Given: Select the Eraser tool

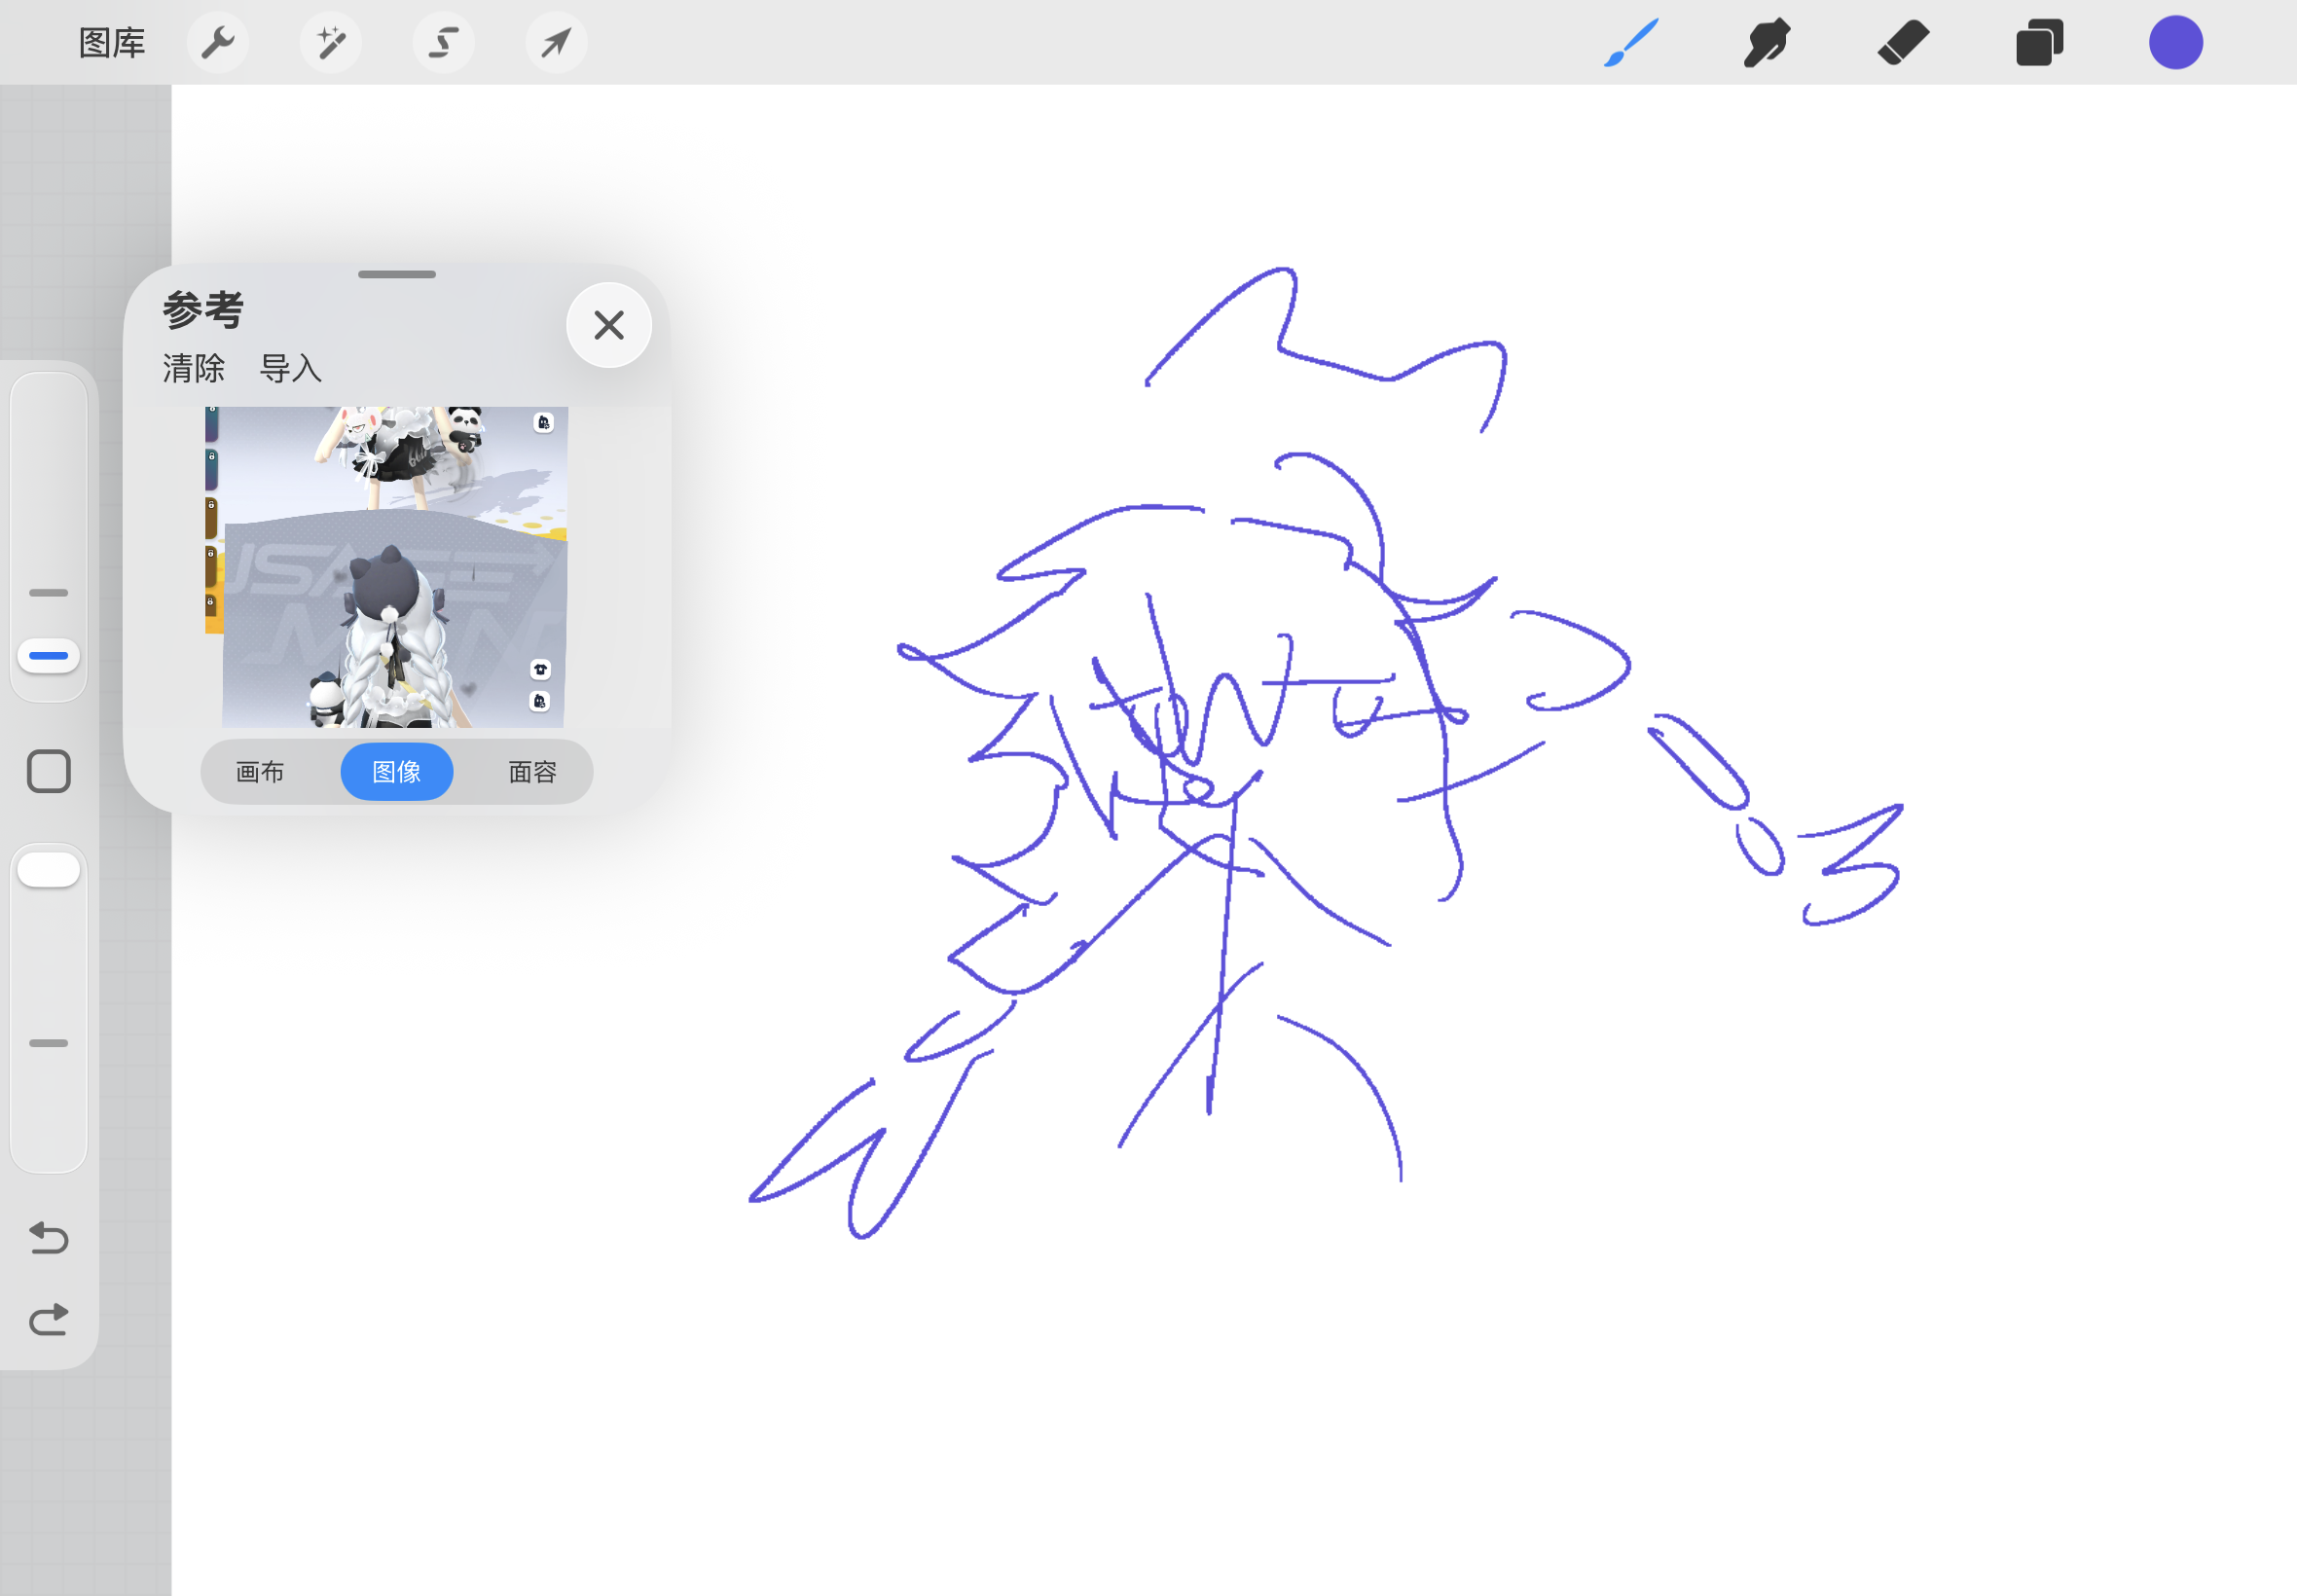Looking at the screenshot, I should 1903,43.
